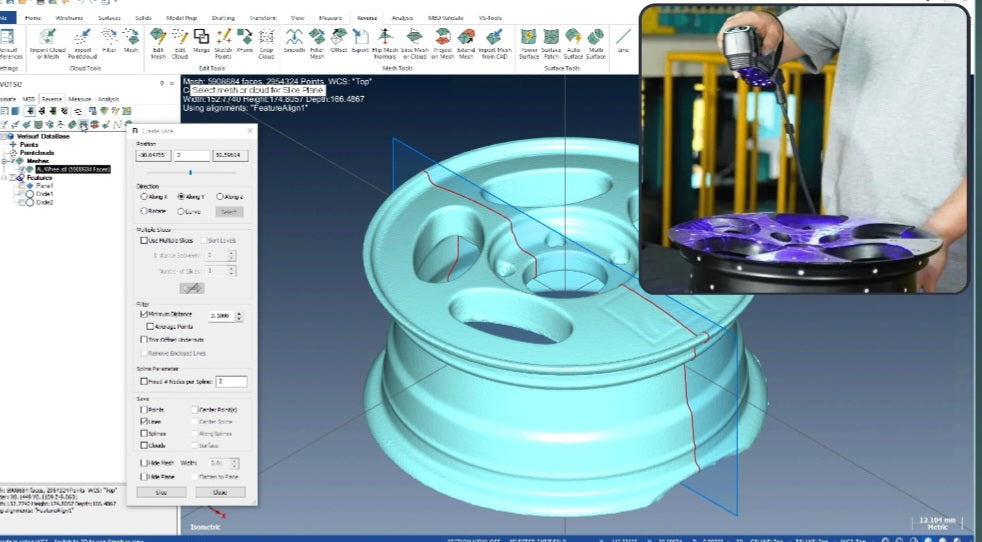Click the Multi Surface tool
The height and width of the screenshot is (542, 982).
[596, 44]
